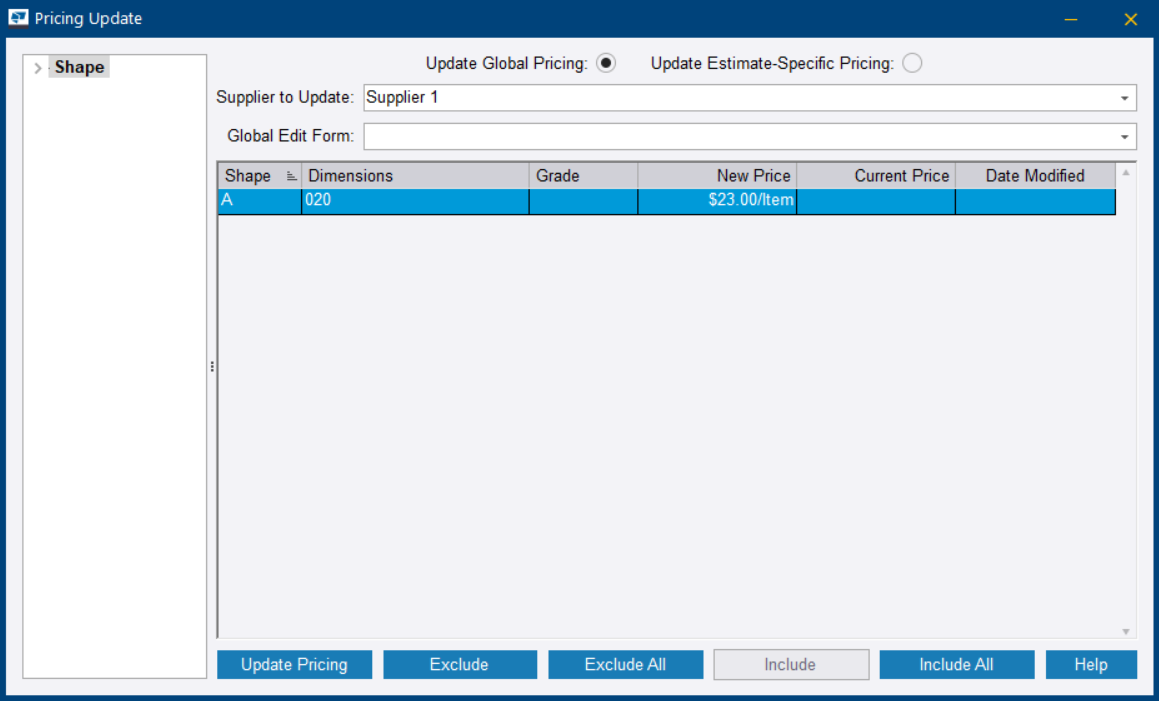Click the scrollbar down arrow in the grid
Image resolution: width=1159 pixels, height=701 pixels.
(x=1126, y=632)
